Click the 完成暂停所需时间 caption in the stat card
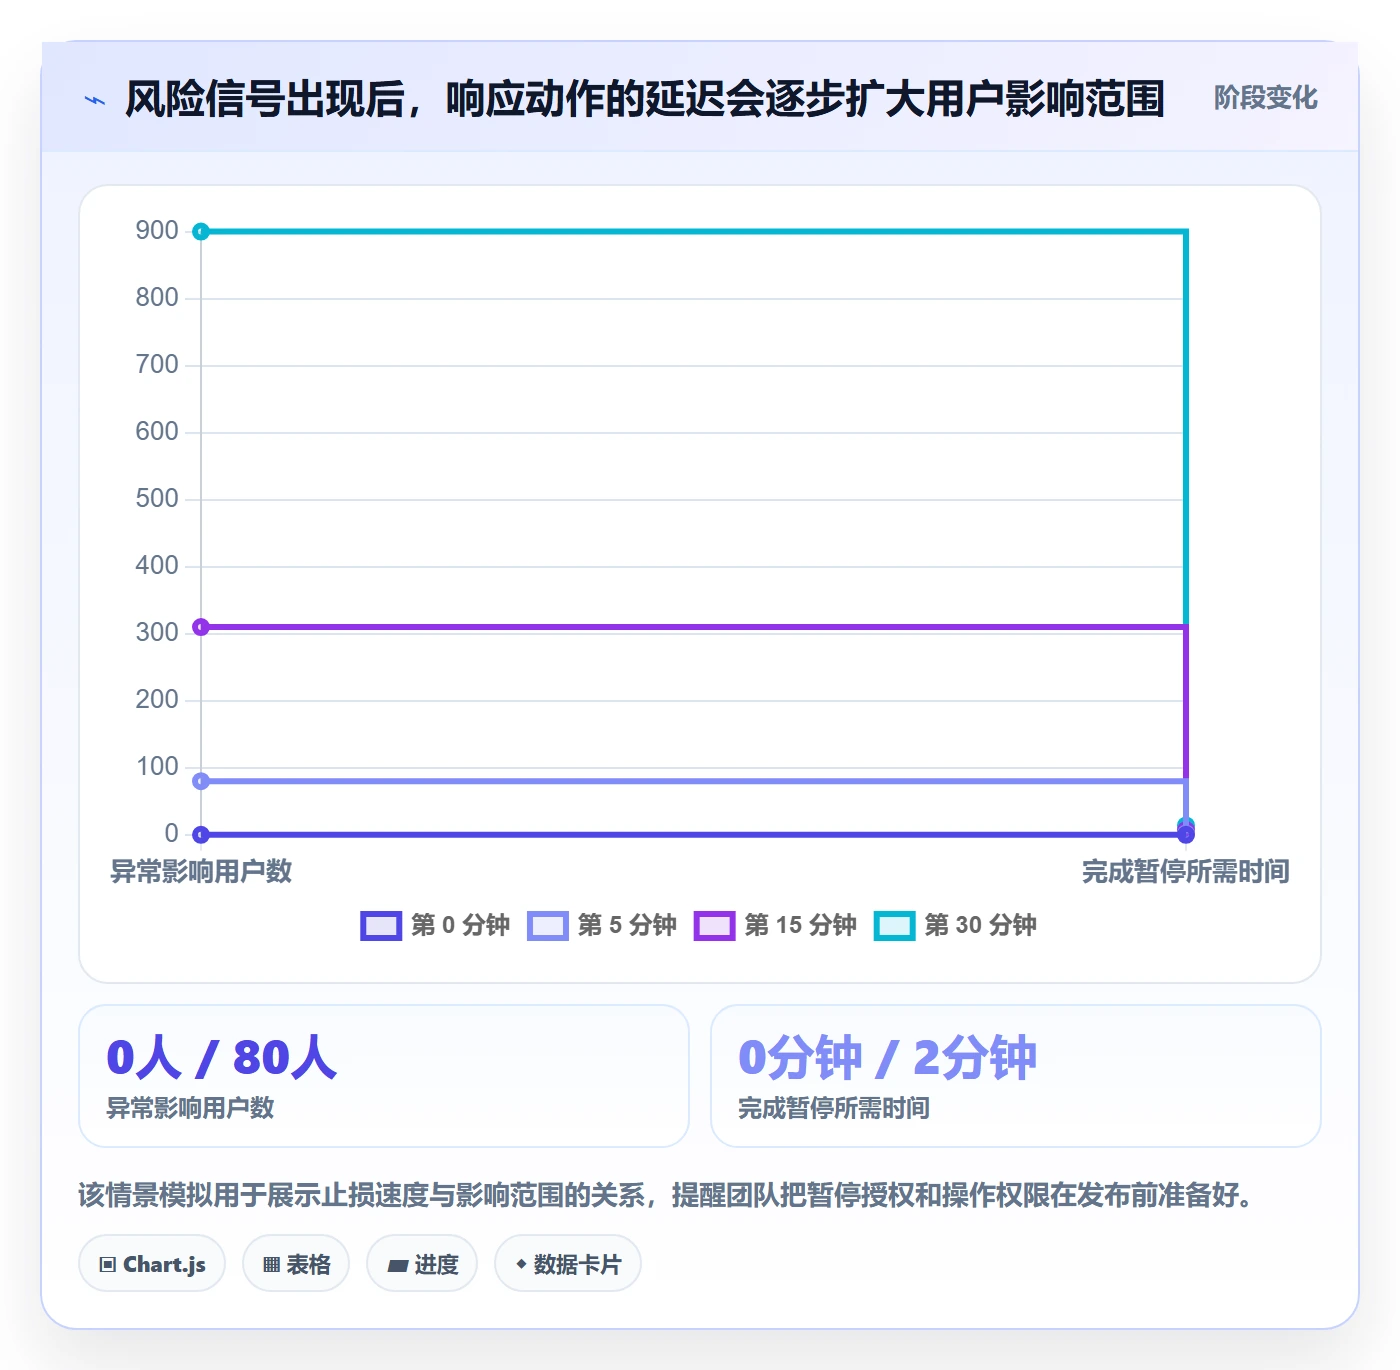The image size is (1400, 1370). tap(834, 1108)
